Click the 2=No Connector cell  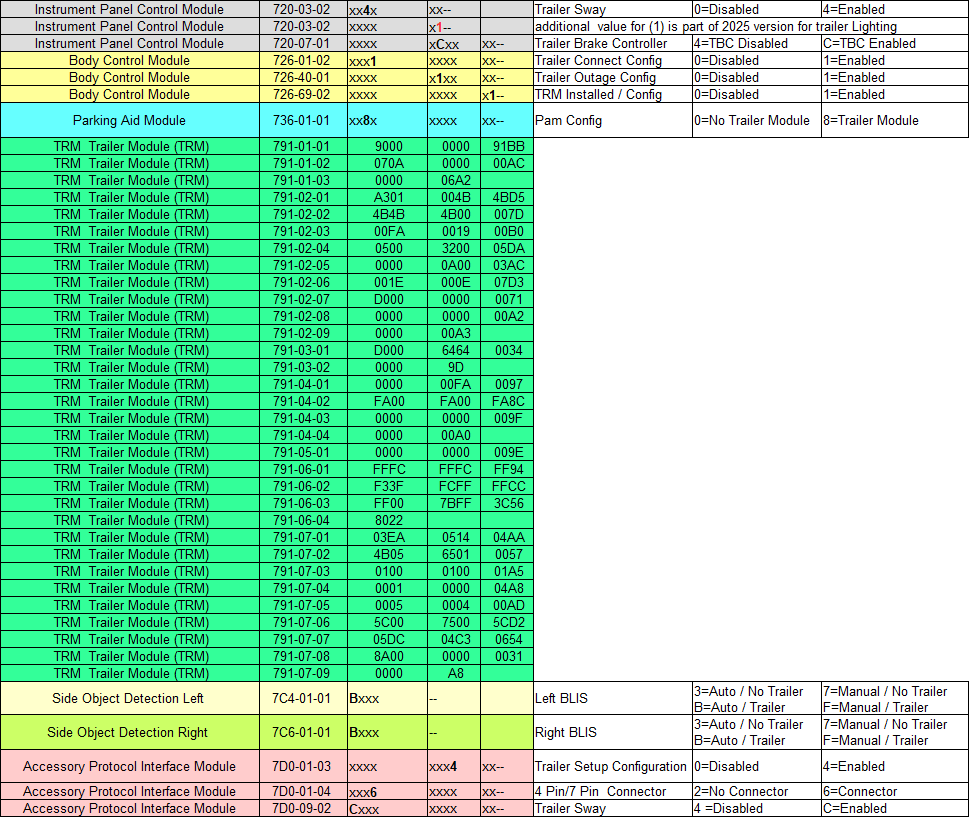tap(757, 792)
